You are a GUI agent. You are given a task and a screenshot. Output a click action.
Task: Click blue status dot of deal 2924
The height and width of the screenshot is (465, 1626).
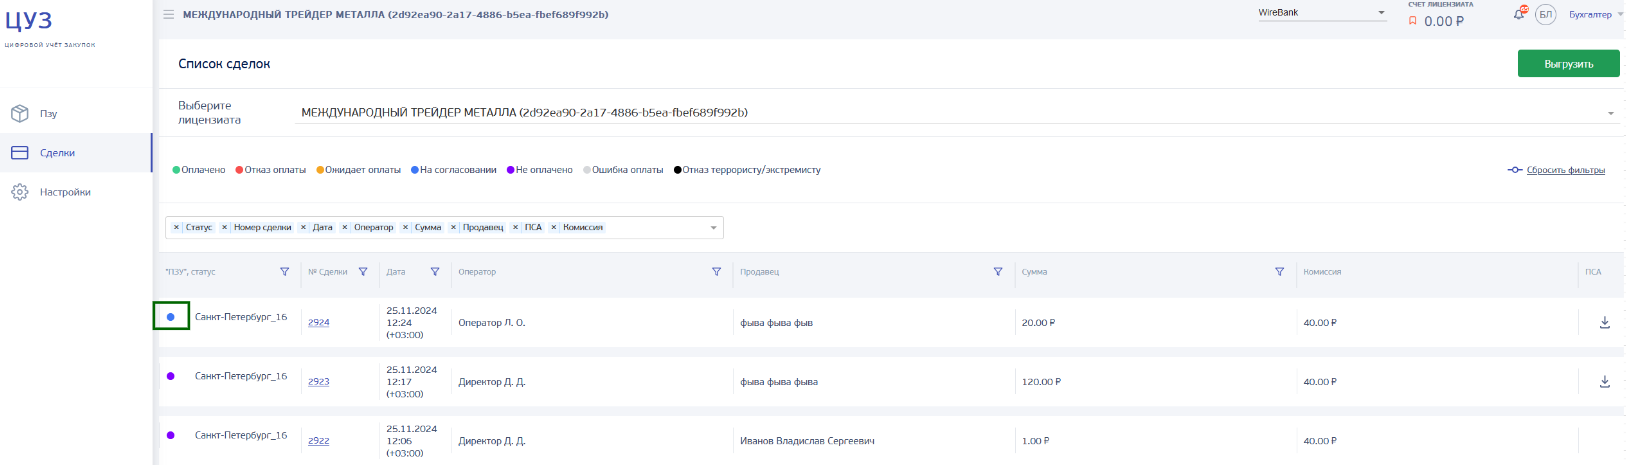coord(170,317)
